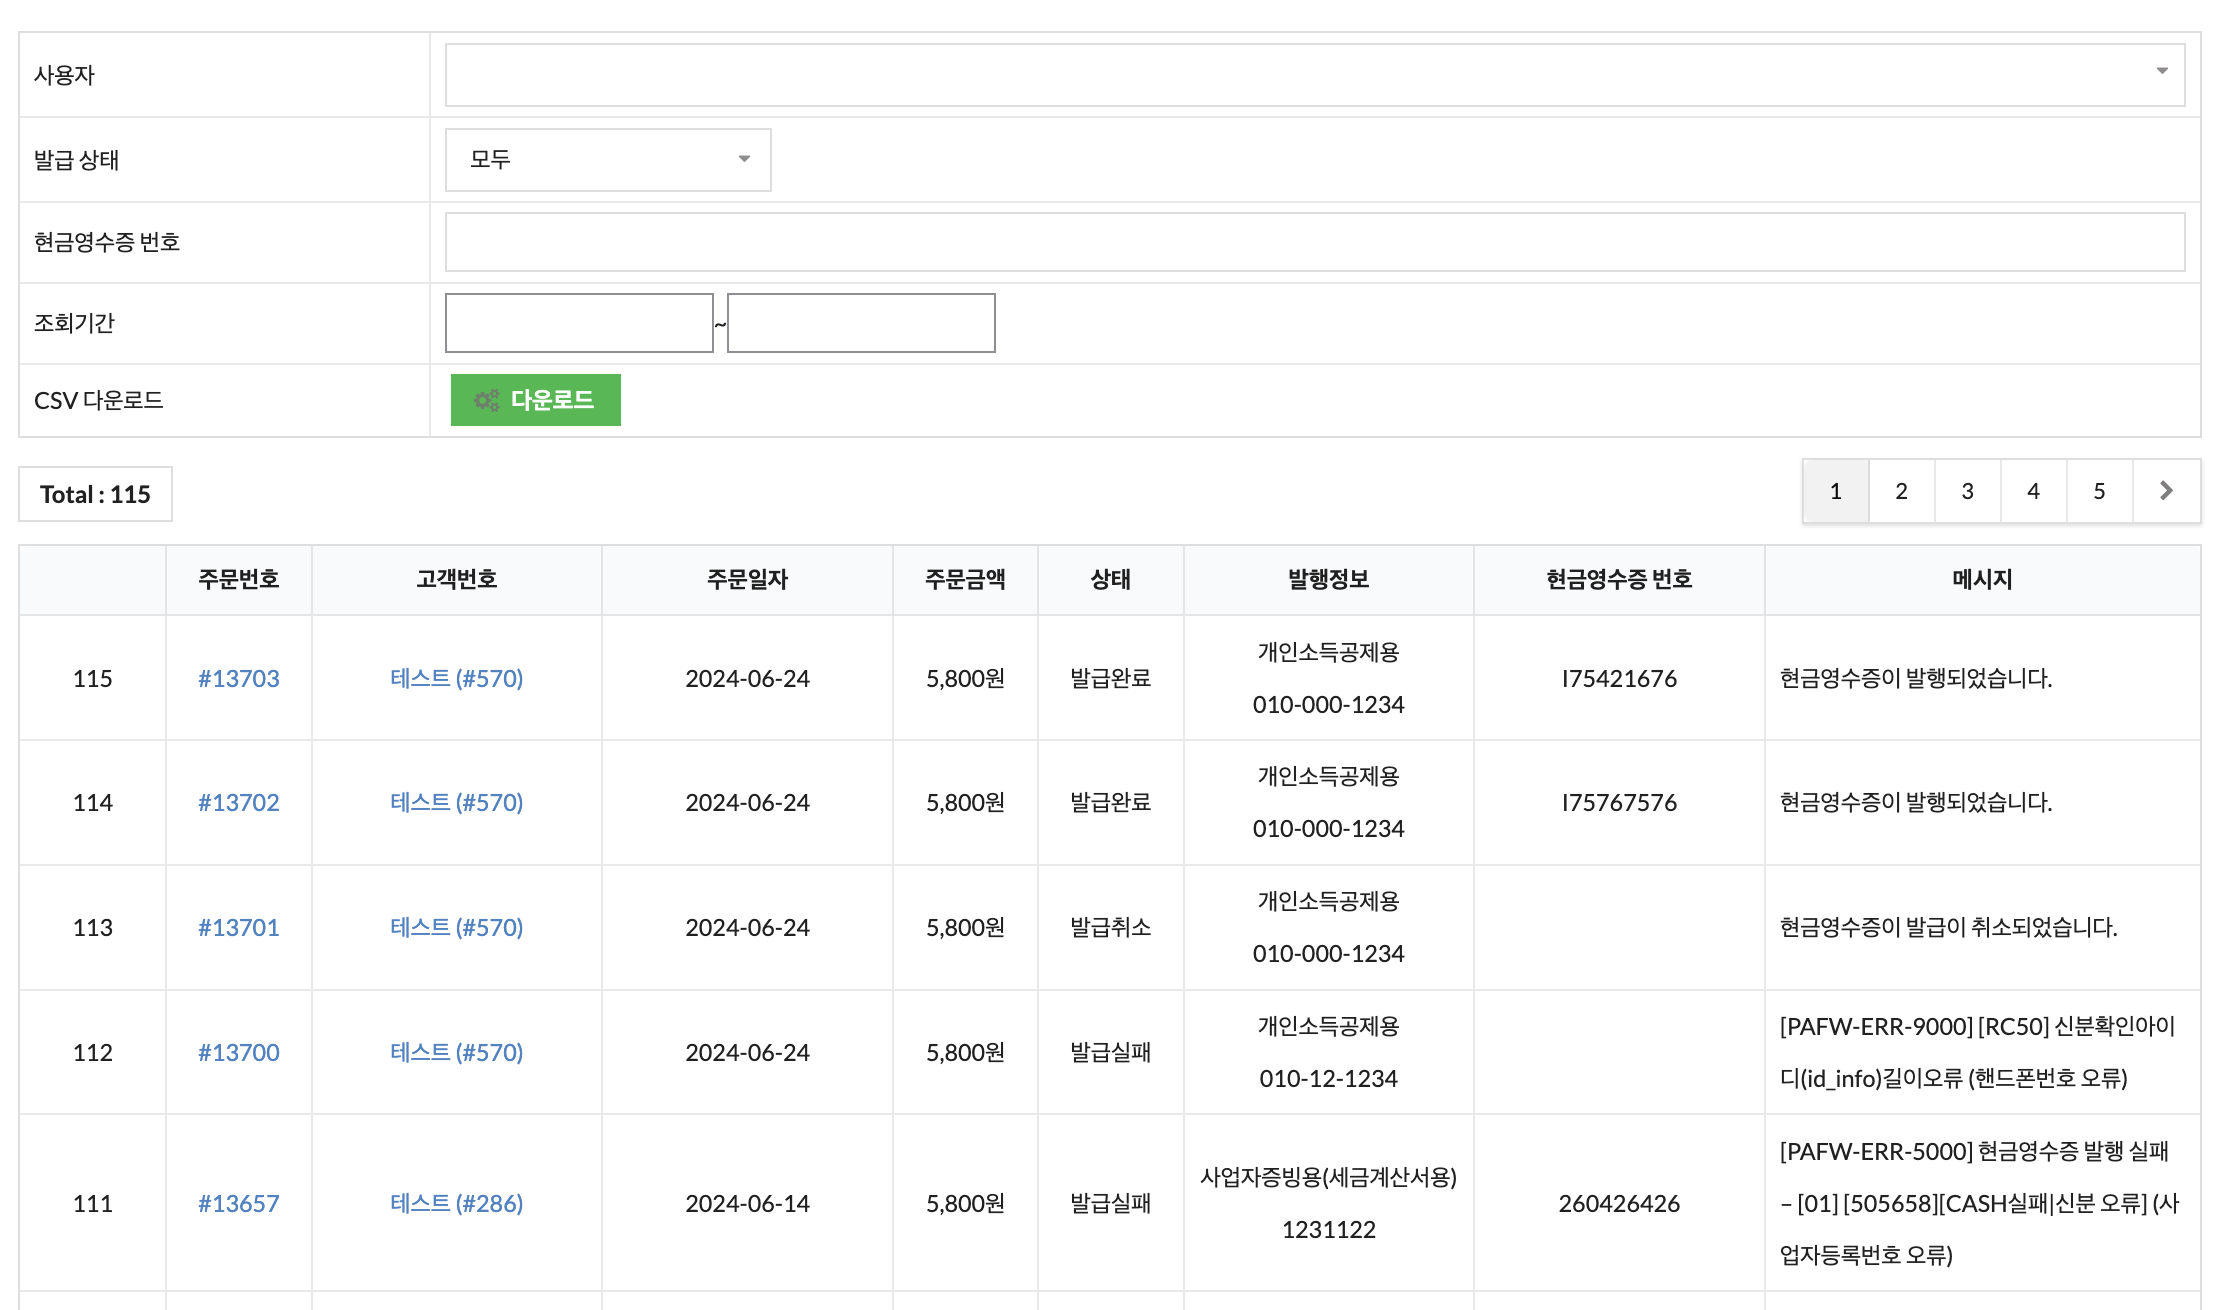2220x1310 pixels.
Task: Click the start date field of 조회기간
Action: coord(578,323)
